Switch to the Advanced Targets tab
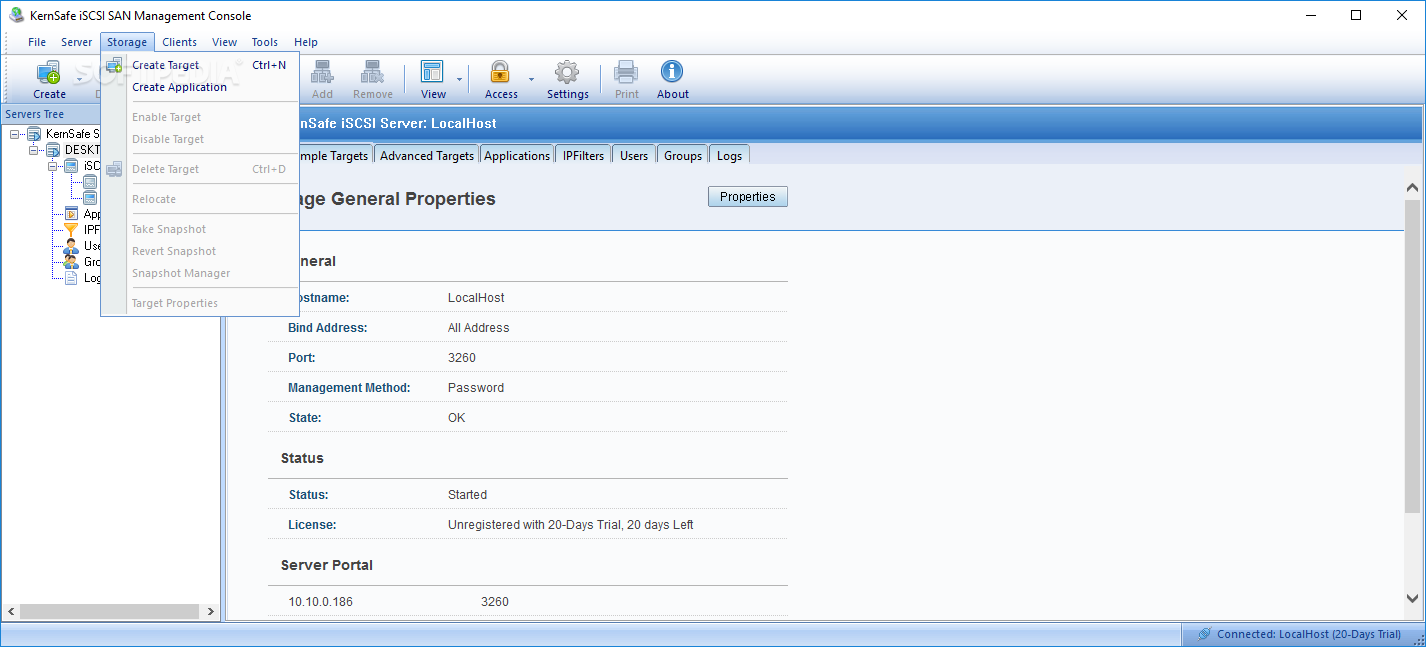Viewport: 1426px width, 647px height. click(x=427, y=155)
